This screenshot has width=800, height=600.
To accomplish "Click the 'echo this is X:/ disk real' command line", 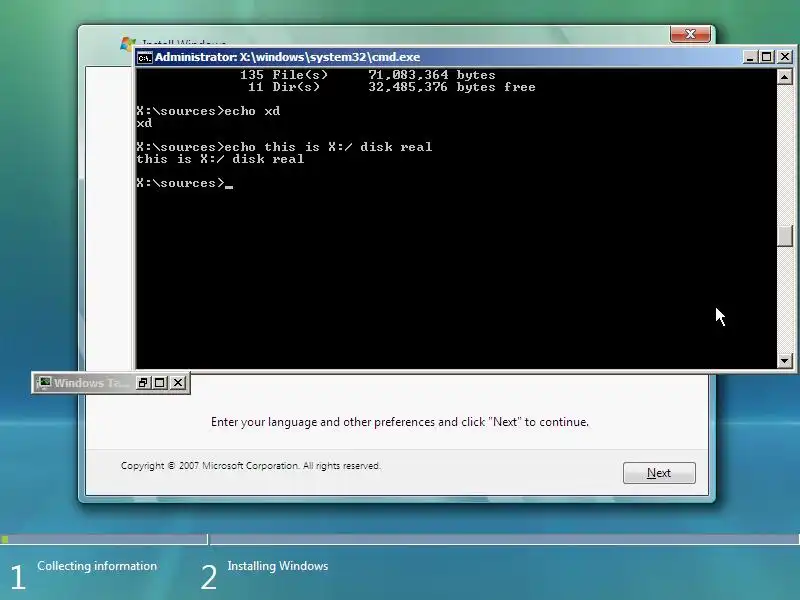I will coord(284,147).
